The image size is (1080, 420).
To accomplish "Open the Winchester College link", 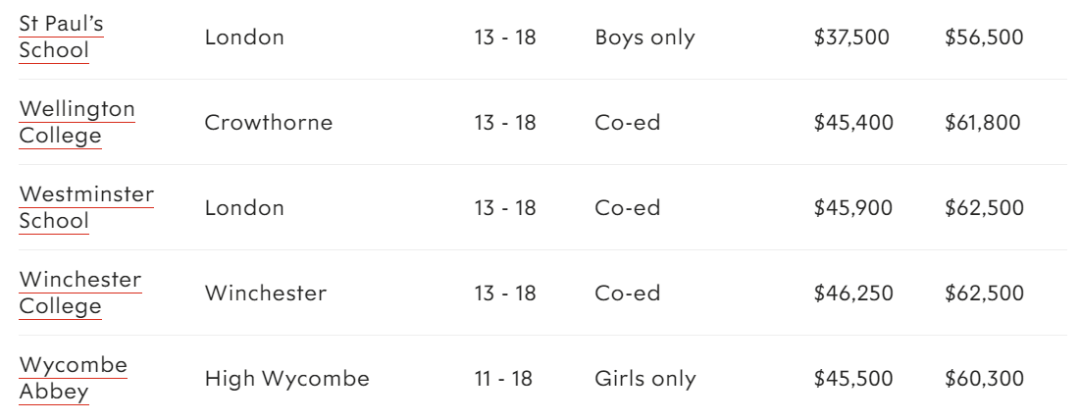I will [x=80, y=293].
